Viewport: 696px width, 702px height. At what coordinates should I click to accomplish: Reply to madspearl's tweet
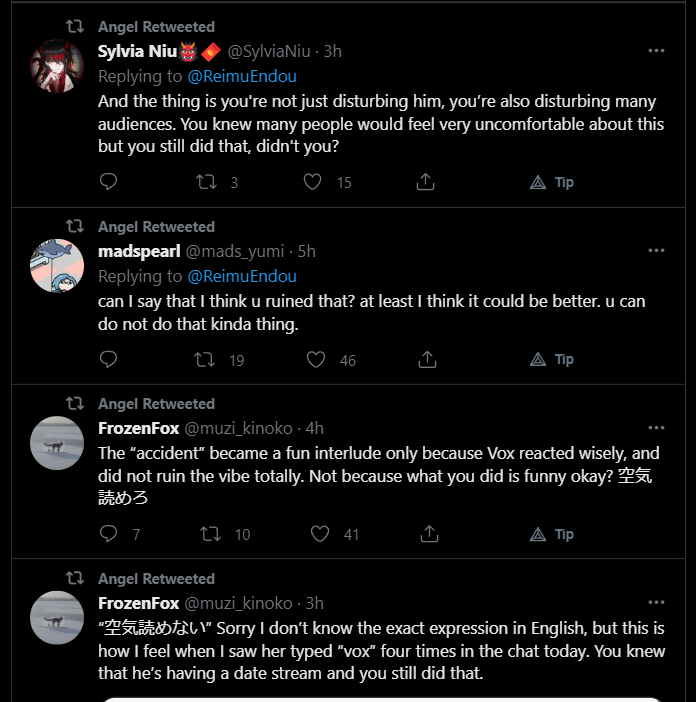(109, 359)
